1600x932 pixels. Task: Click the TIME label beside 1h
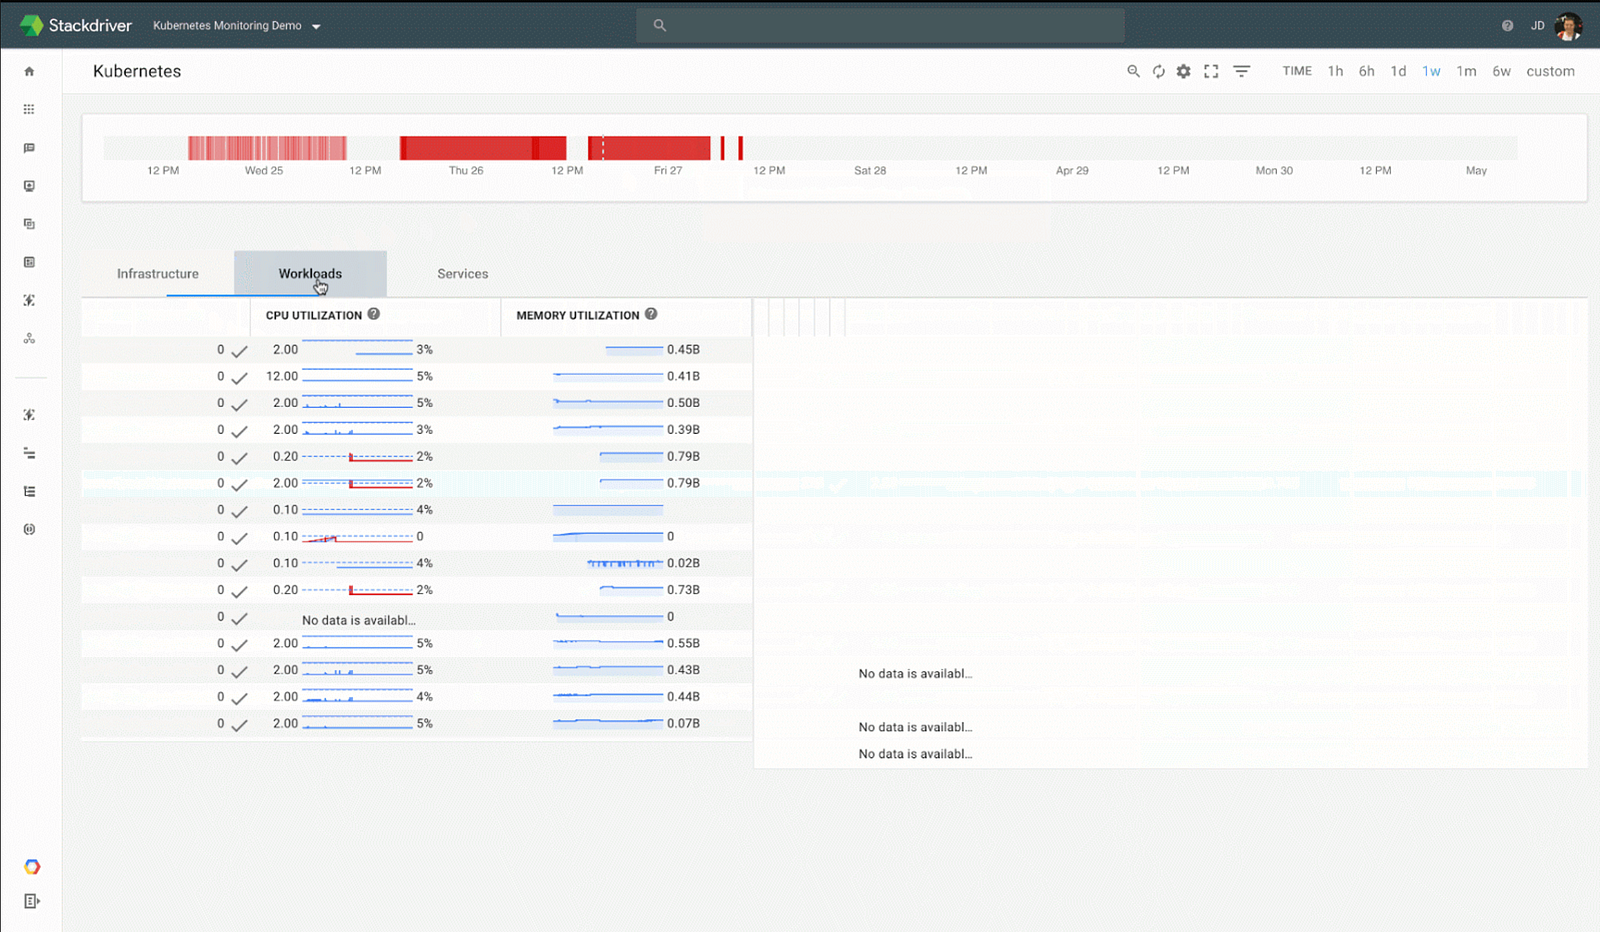1297,71
